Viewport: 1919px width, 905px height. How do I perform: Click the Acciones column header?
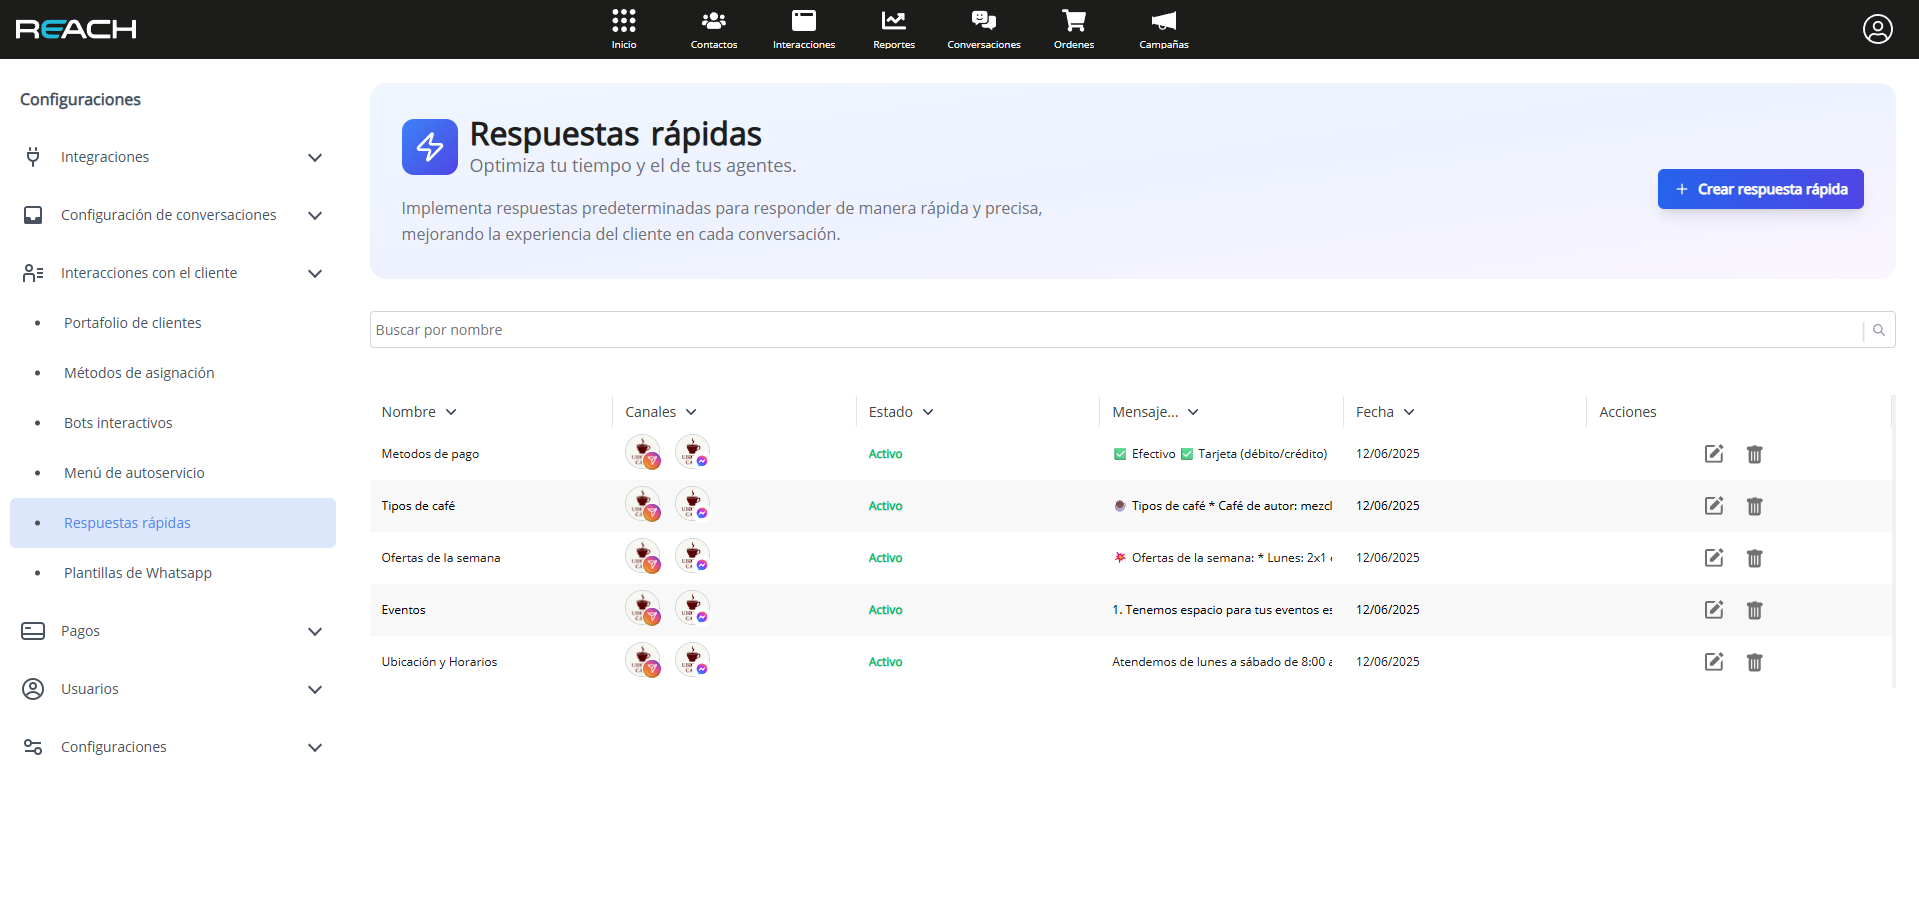click(1627, 412)
